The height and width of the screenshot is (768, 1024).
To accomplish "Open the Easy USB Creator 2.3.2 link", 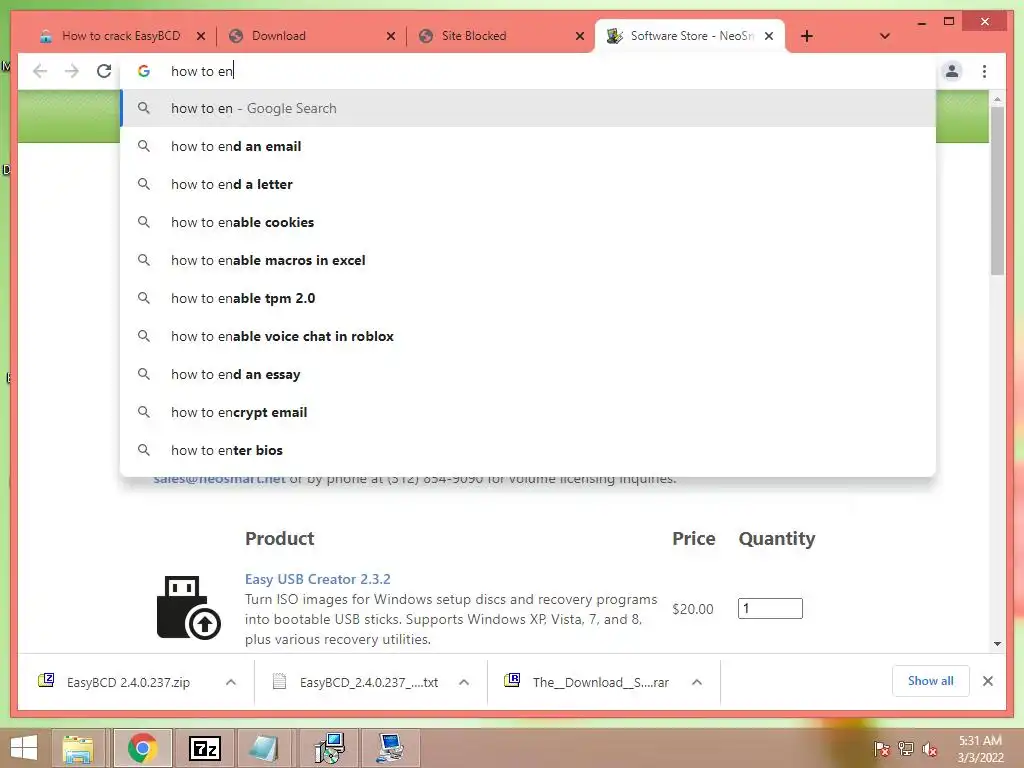I will pyautogui.click(x=317, y=579).
